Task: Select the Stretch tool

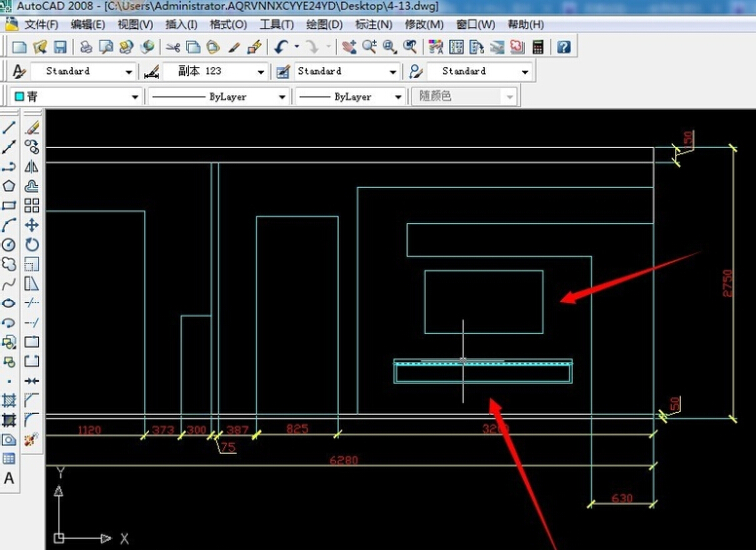Action: [32, 284]
